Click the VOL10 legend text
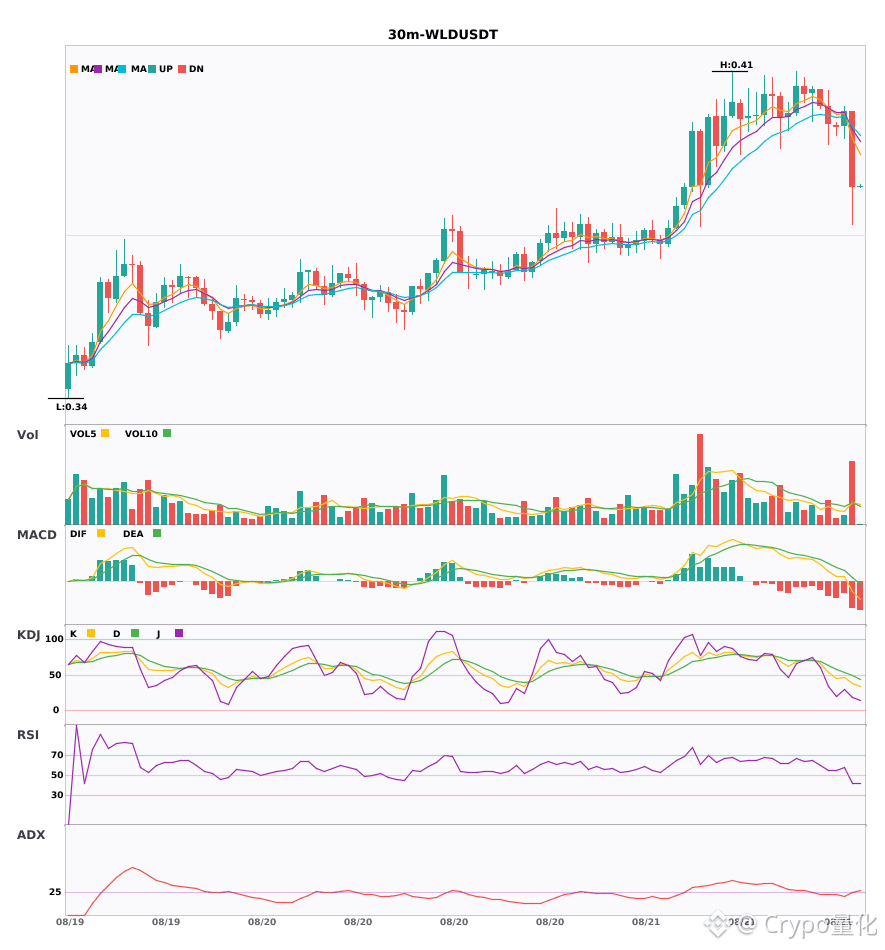This screenshot has height=950, width=885. (x=141, y=434)
